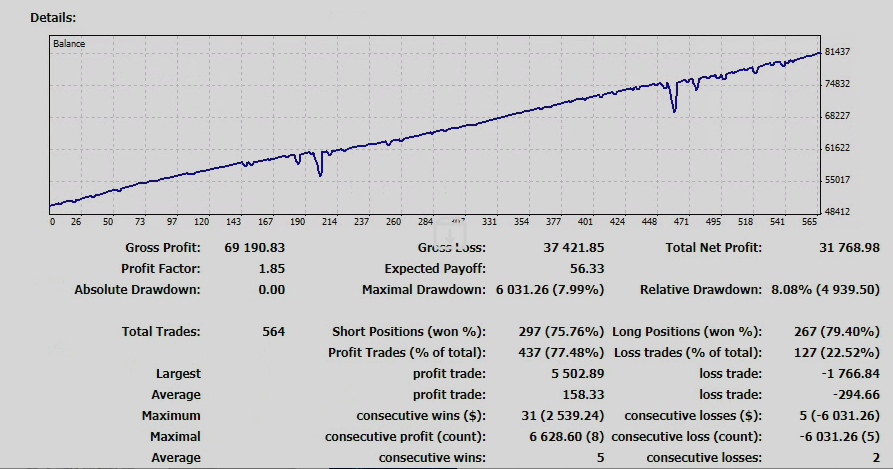Click the Maximal row label

(x=175, y=437)
